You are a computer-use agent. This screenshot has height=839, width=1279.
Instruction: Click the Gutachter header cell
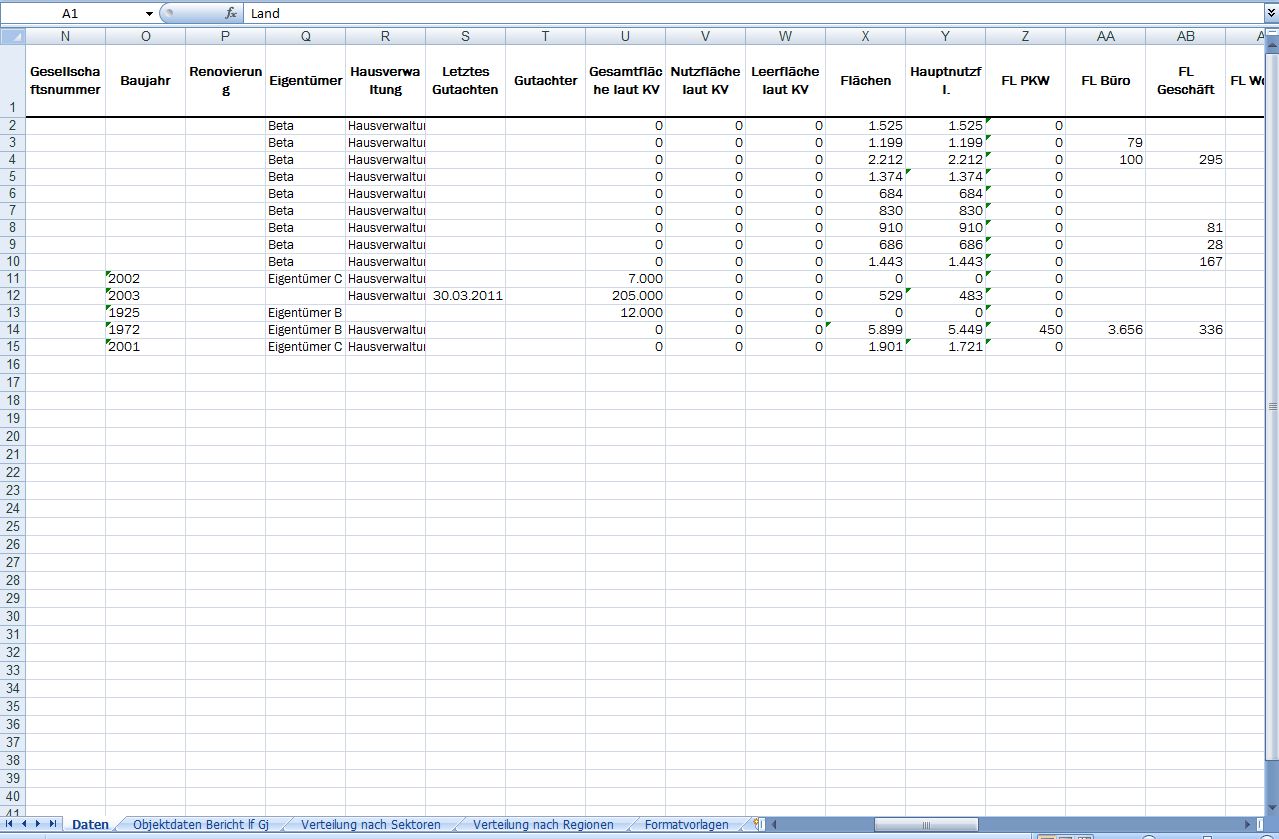coord(546,81)
